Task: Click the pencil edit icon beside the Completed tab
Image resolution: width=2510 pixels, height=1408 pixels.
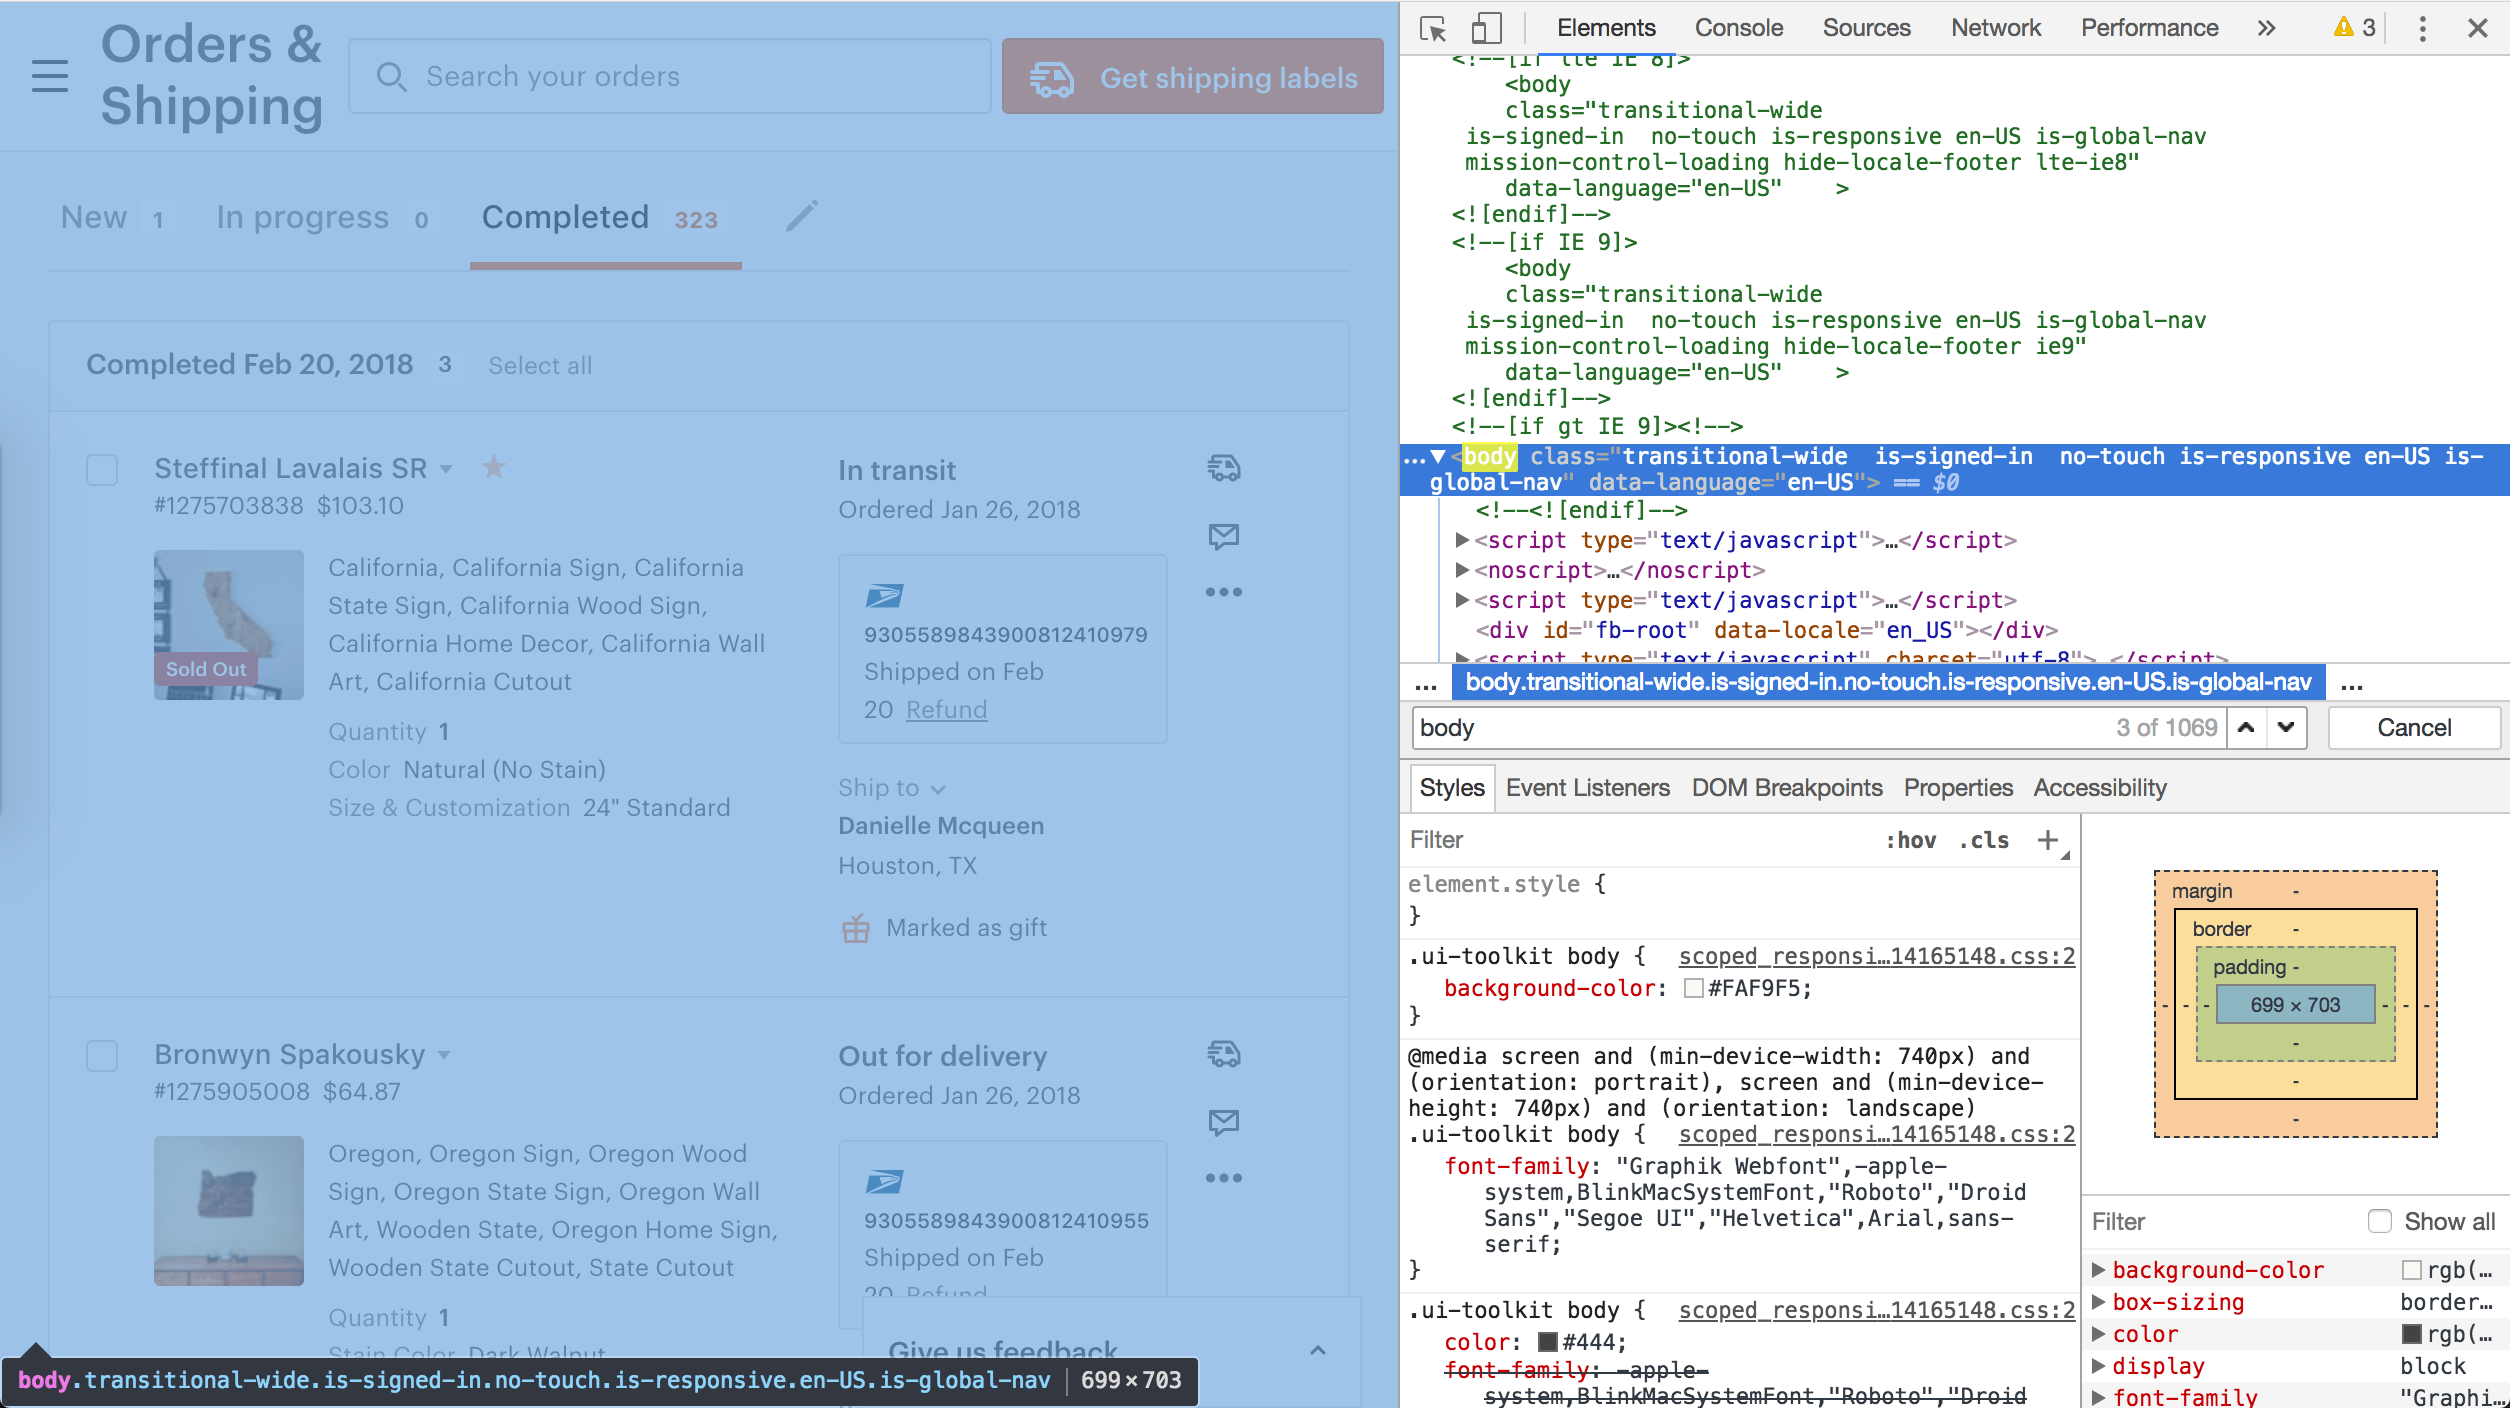Action: pos(801,216)
